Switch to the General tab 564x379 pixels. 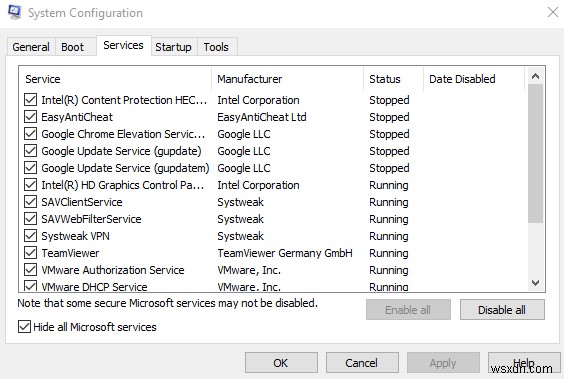[x=31, y=47]
